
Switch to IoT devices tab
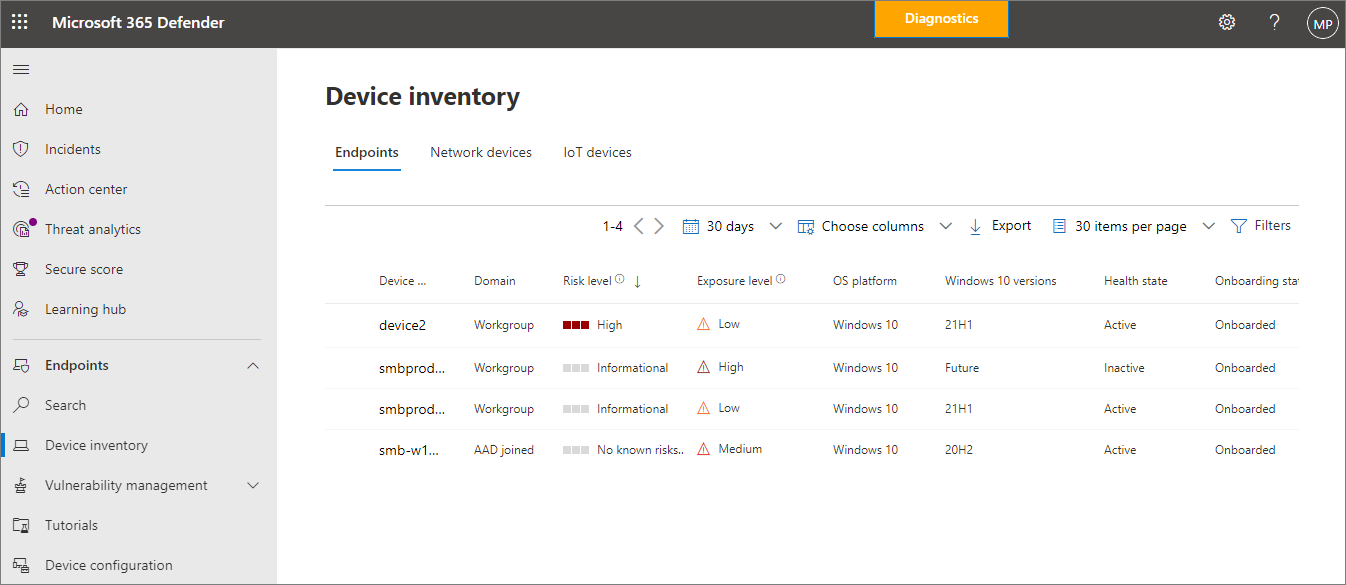pyautogui.click(x=598, y=153)
